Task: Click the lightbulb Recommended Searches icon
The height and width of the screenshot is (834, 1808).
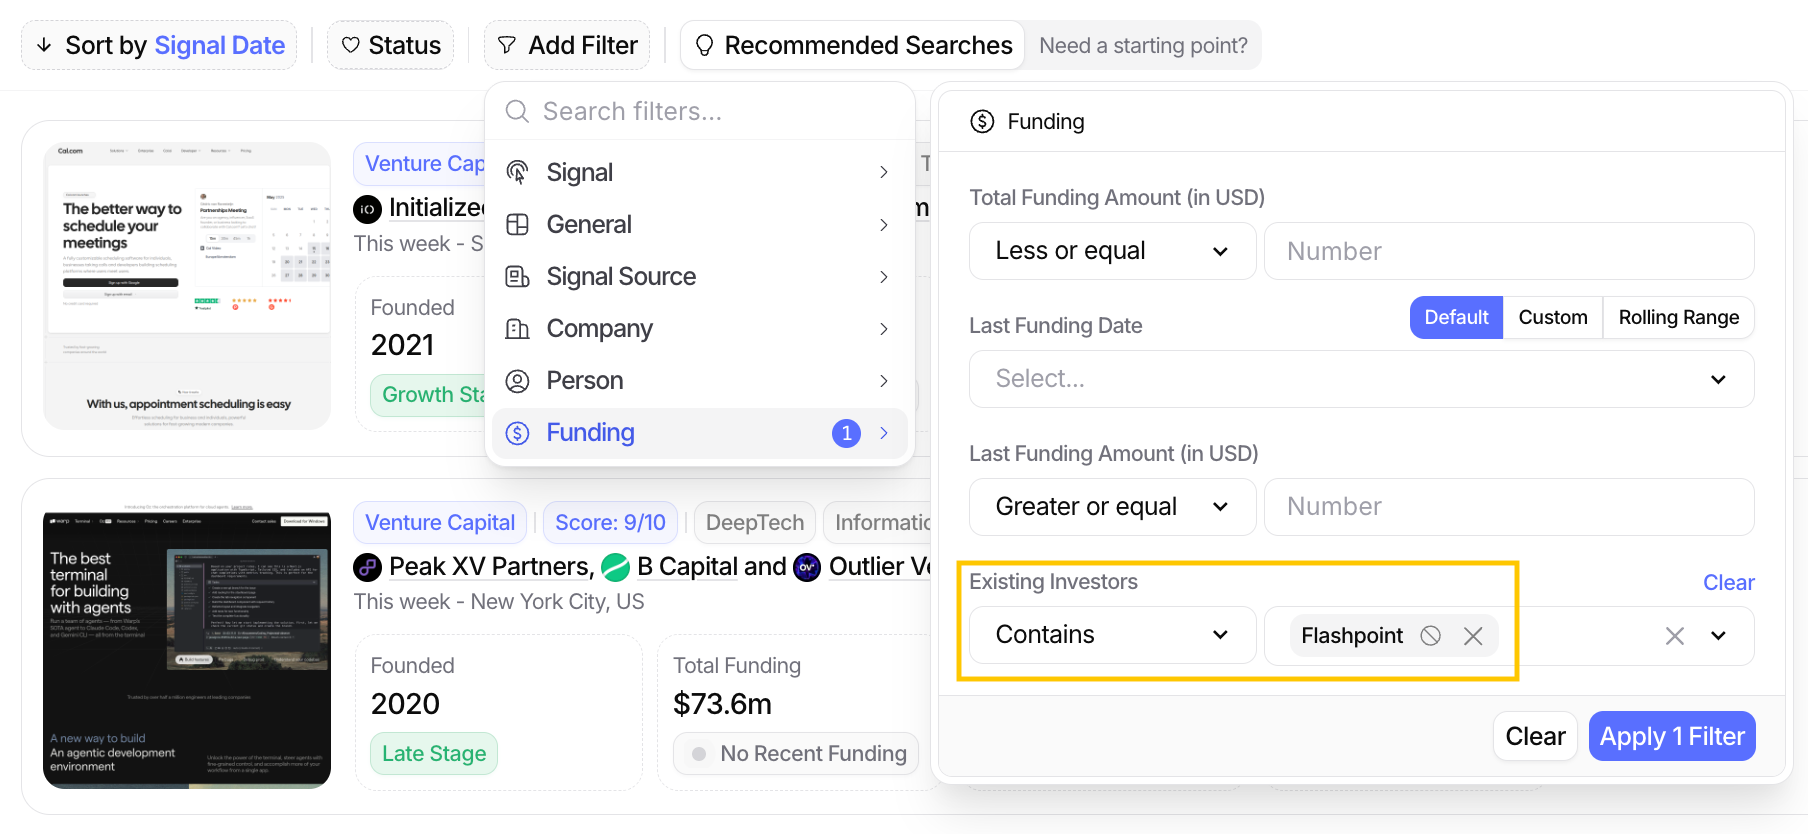Action: 704,45
